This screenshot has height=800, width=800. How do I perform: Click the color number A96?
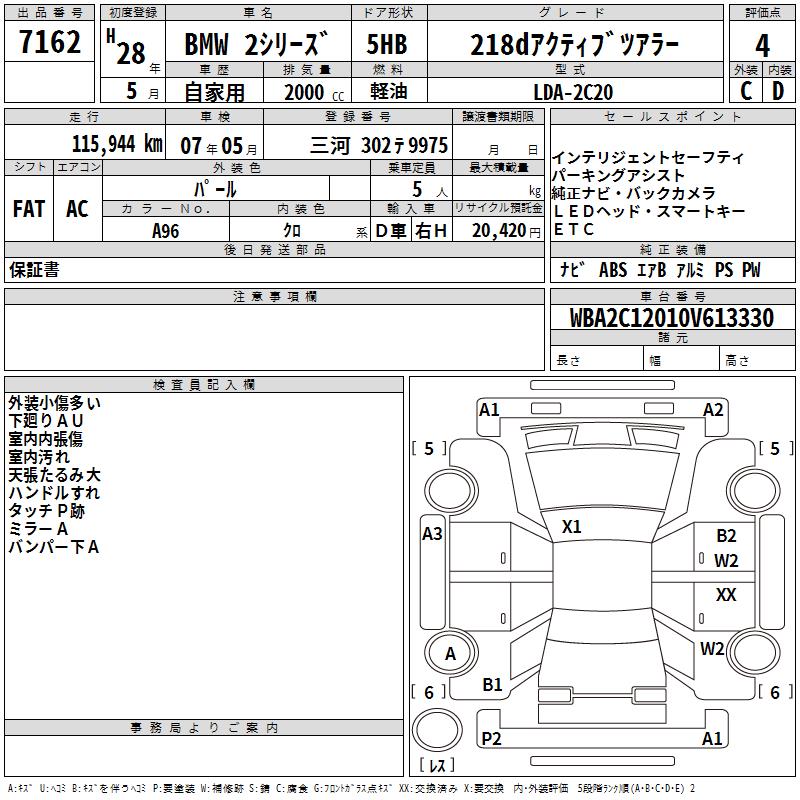pyautogui.click(x=166, y=231)
